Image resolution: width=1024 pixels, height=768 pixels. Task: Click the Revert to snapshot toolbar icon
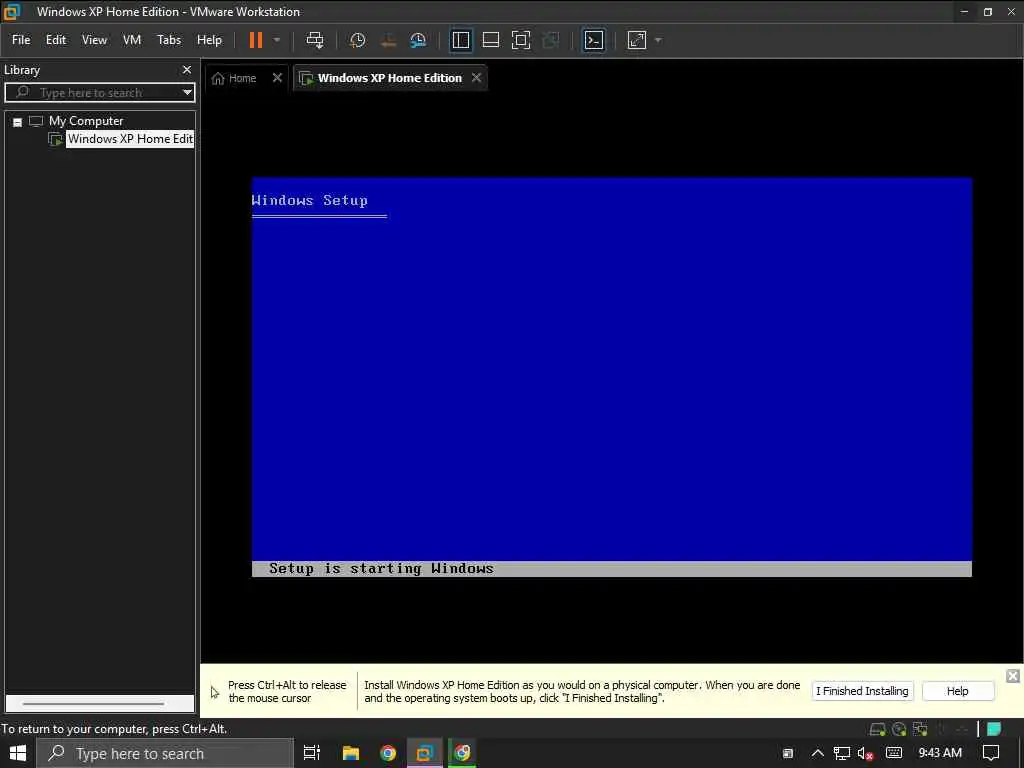coord(388,40)
